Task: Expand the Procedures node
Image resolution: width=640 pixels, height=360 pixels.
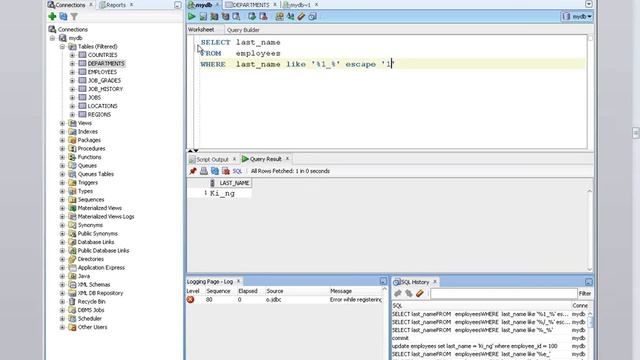Action: coord(62,149)
